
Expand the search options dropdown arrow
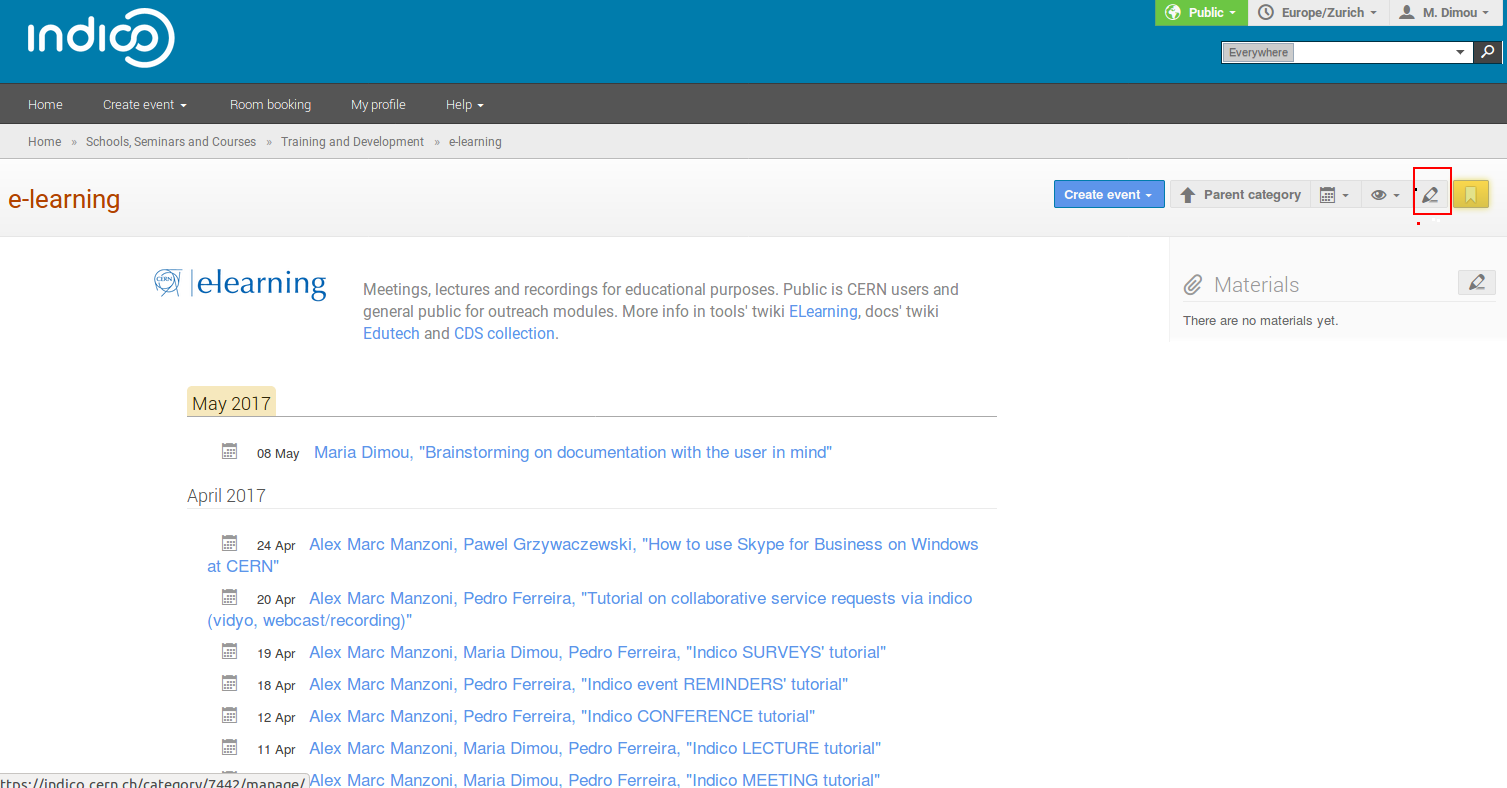tap(1461, 52)
